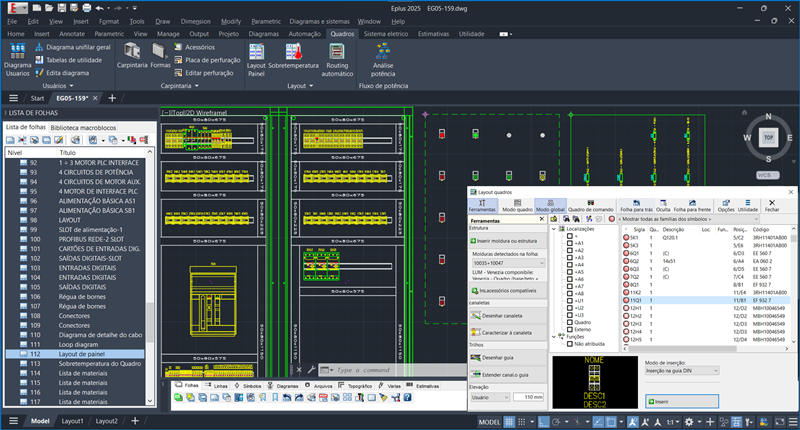Screen dimensions: 800x430
Task: Switch to the Layout1 tab
Action: [x=72, y=421]
